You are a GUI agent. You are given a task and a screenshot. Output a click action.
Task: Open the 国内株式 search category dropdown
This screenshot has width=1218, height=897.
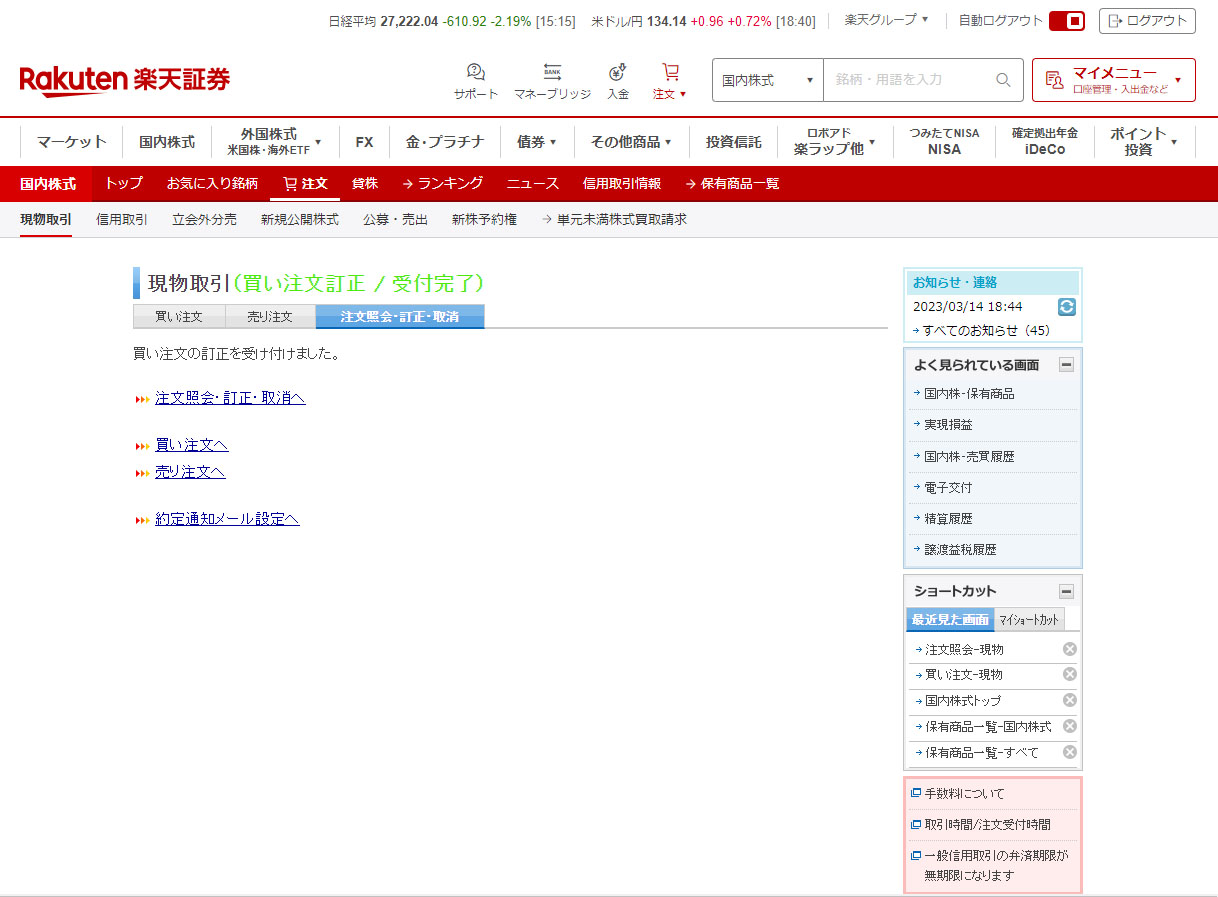pos(767,80)
